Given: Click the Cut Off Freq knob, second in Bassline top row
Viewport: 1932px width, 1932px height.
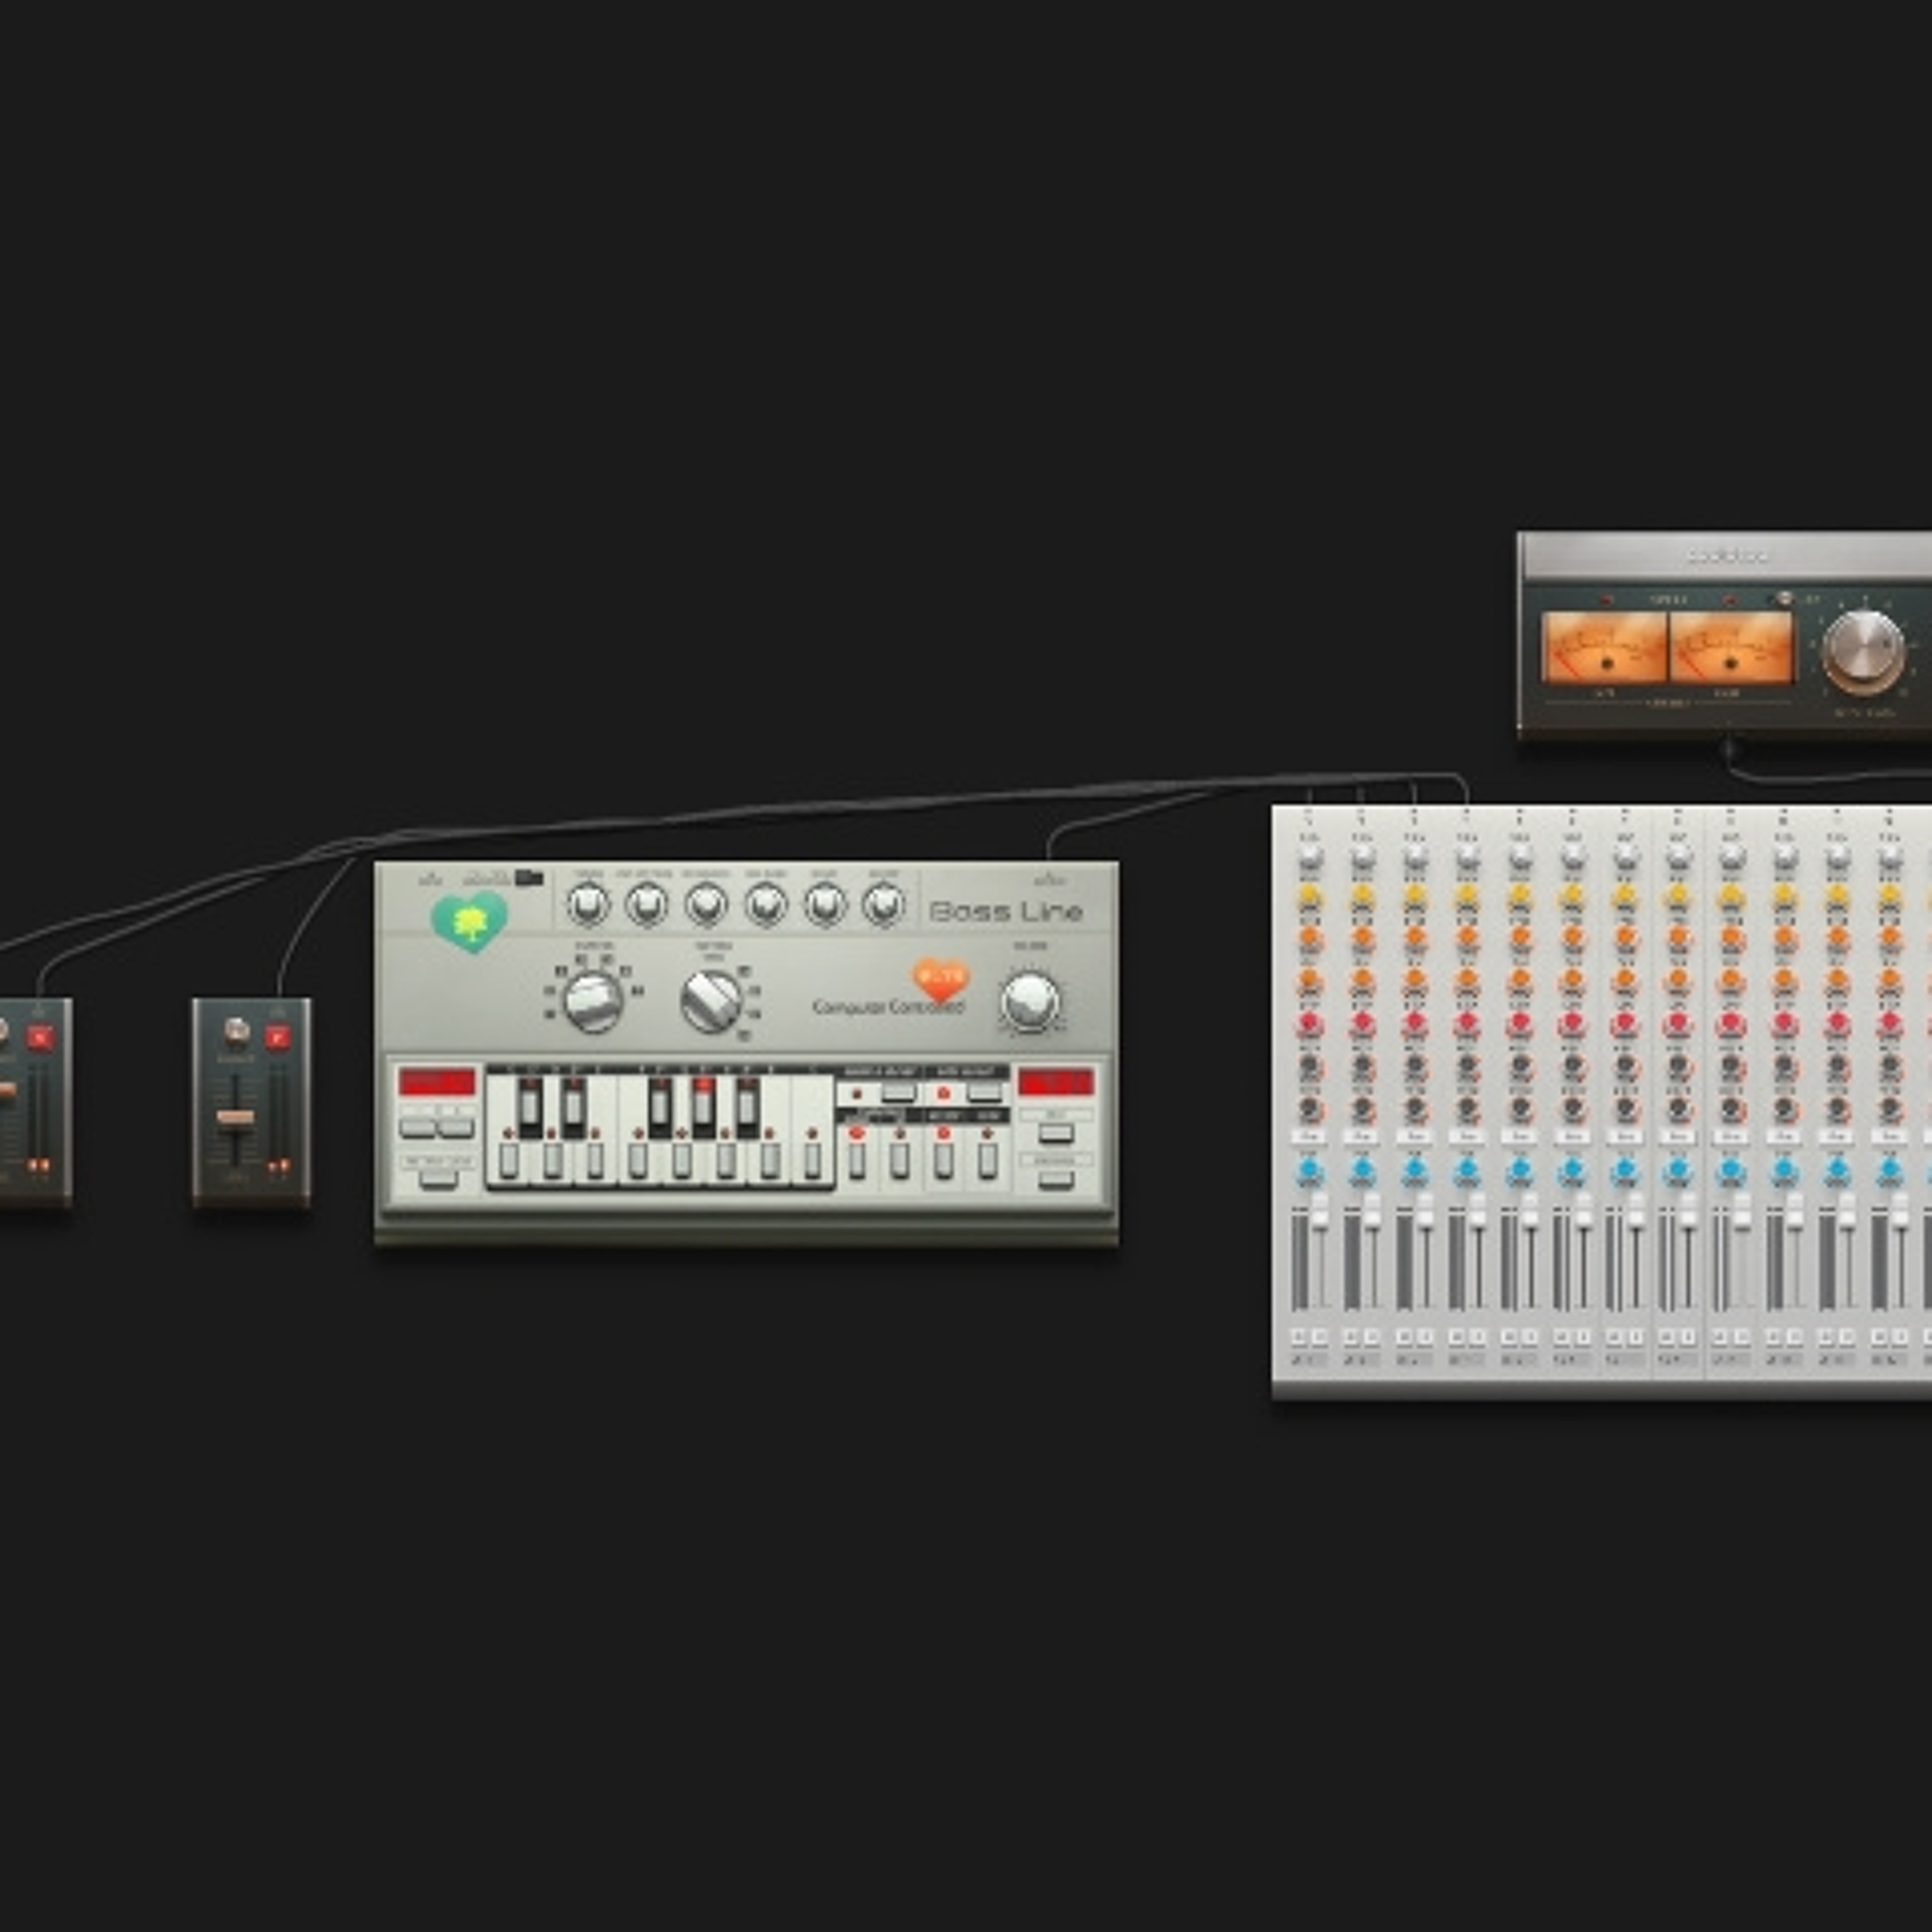Looking at the screenshot, I should 646,905.
